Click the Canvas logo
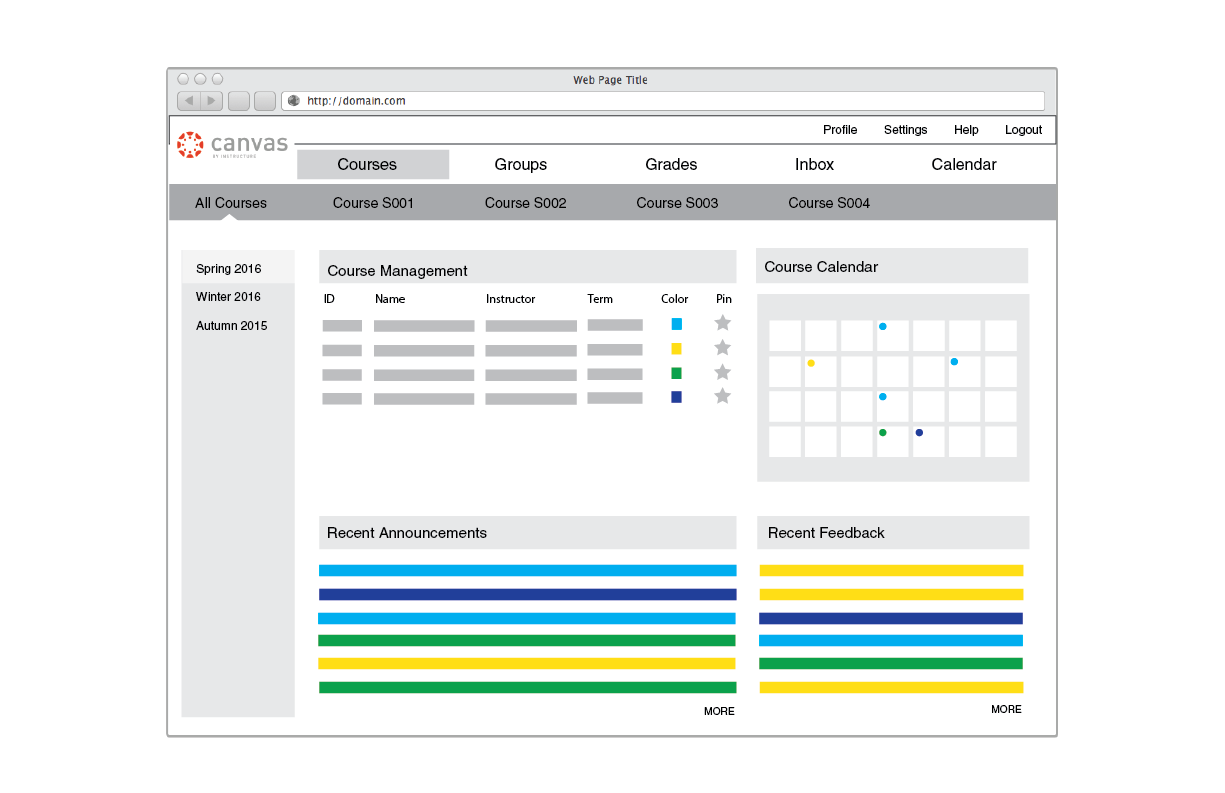The height and width of the screenshot is (793, 1225). 233,145
